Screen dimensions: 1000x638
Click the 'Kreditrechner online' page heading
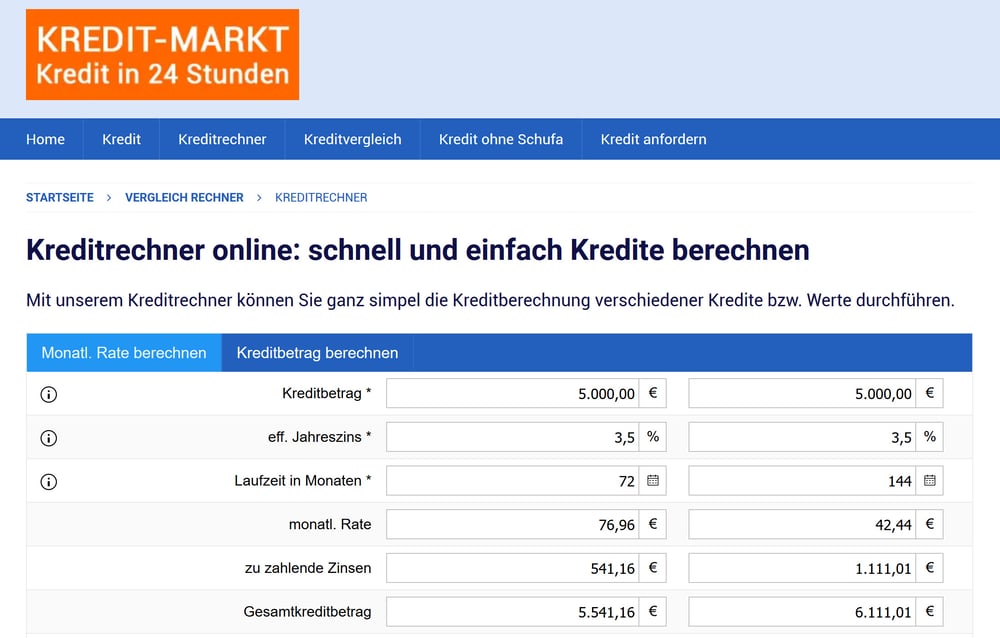click(418, 249)
